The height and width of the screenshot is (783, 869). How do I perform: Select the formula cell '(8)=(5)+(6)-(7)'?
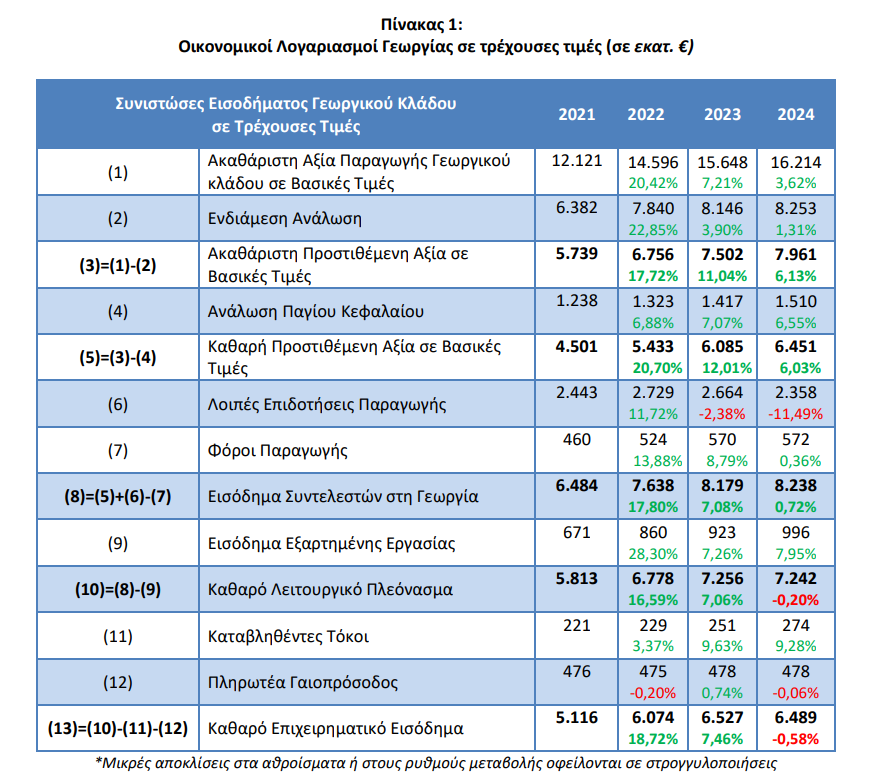click(x=118, y=496)
